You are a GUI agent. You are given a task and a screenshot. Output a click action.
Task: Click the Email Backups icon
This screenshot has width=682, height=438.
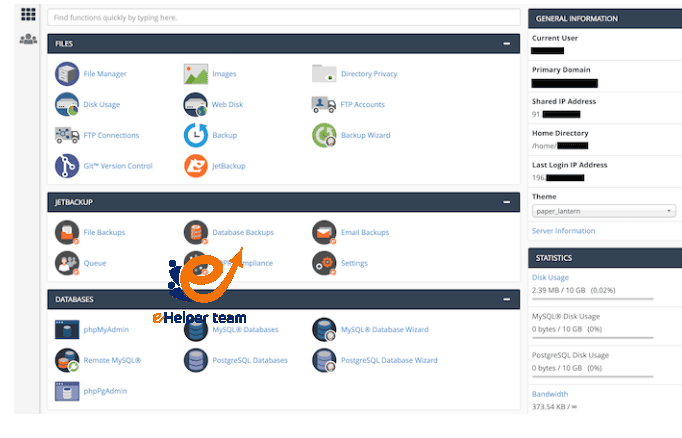pos(324,232)
